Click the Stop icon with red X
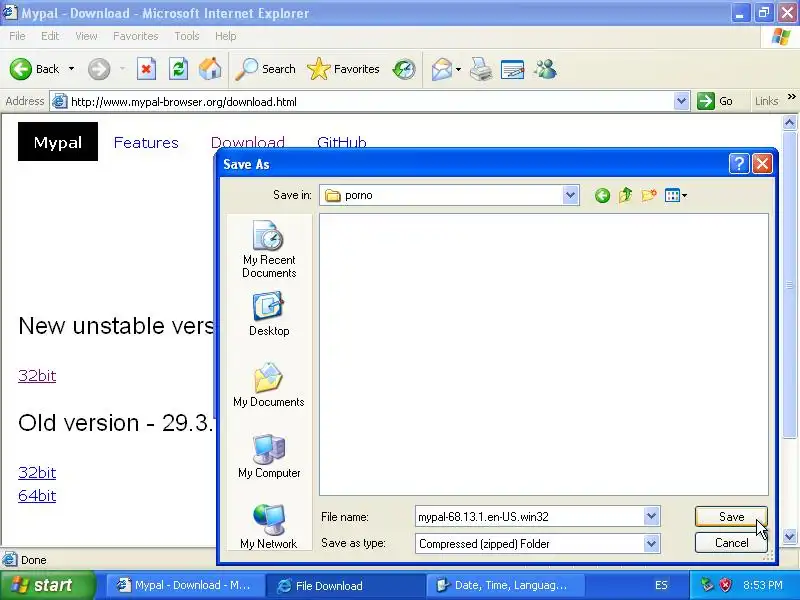Viewport: 800px width, 600px height. coord(146,69)
